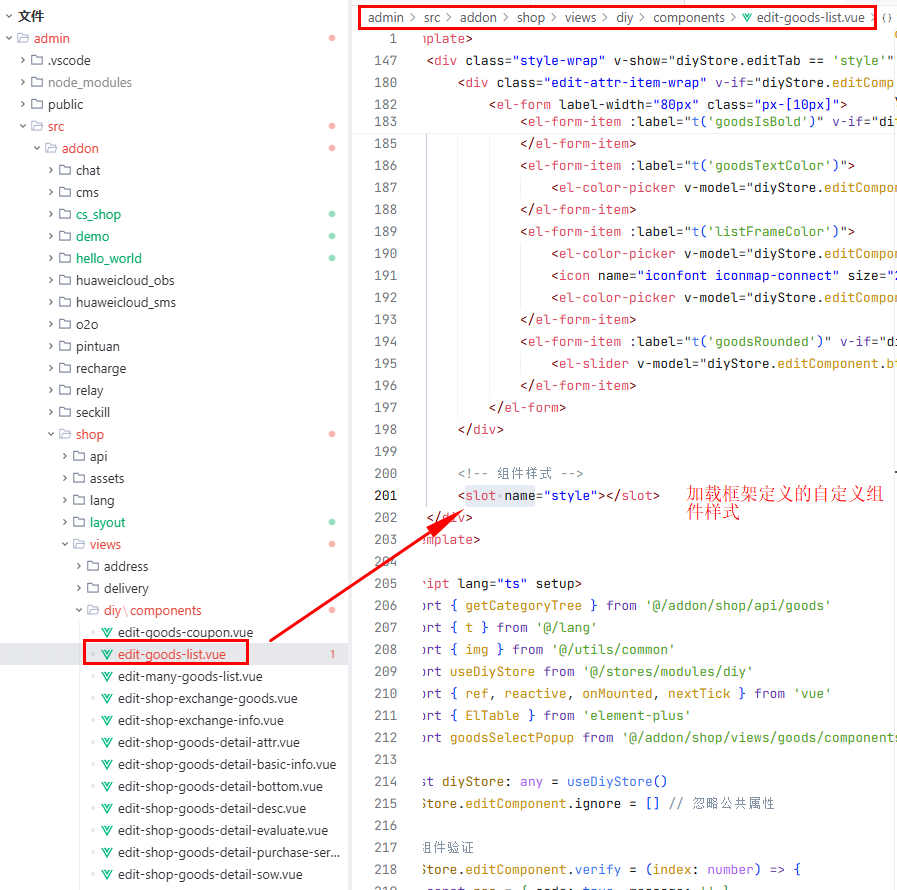The width and height of the screenshot is (897, 890).
Task: Expand the .vscode folder
Action: click(23, 60)
